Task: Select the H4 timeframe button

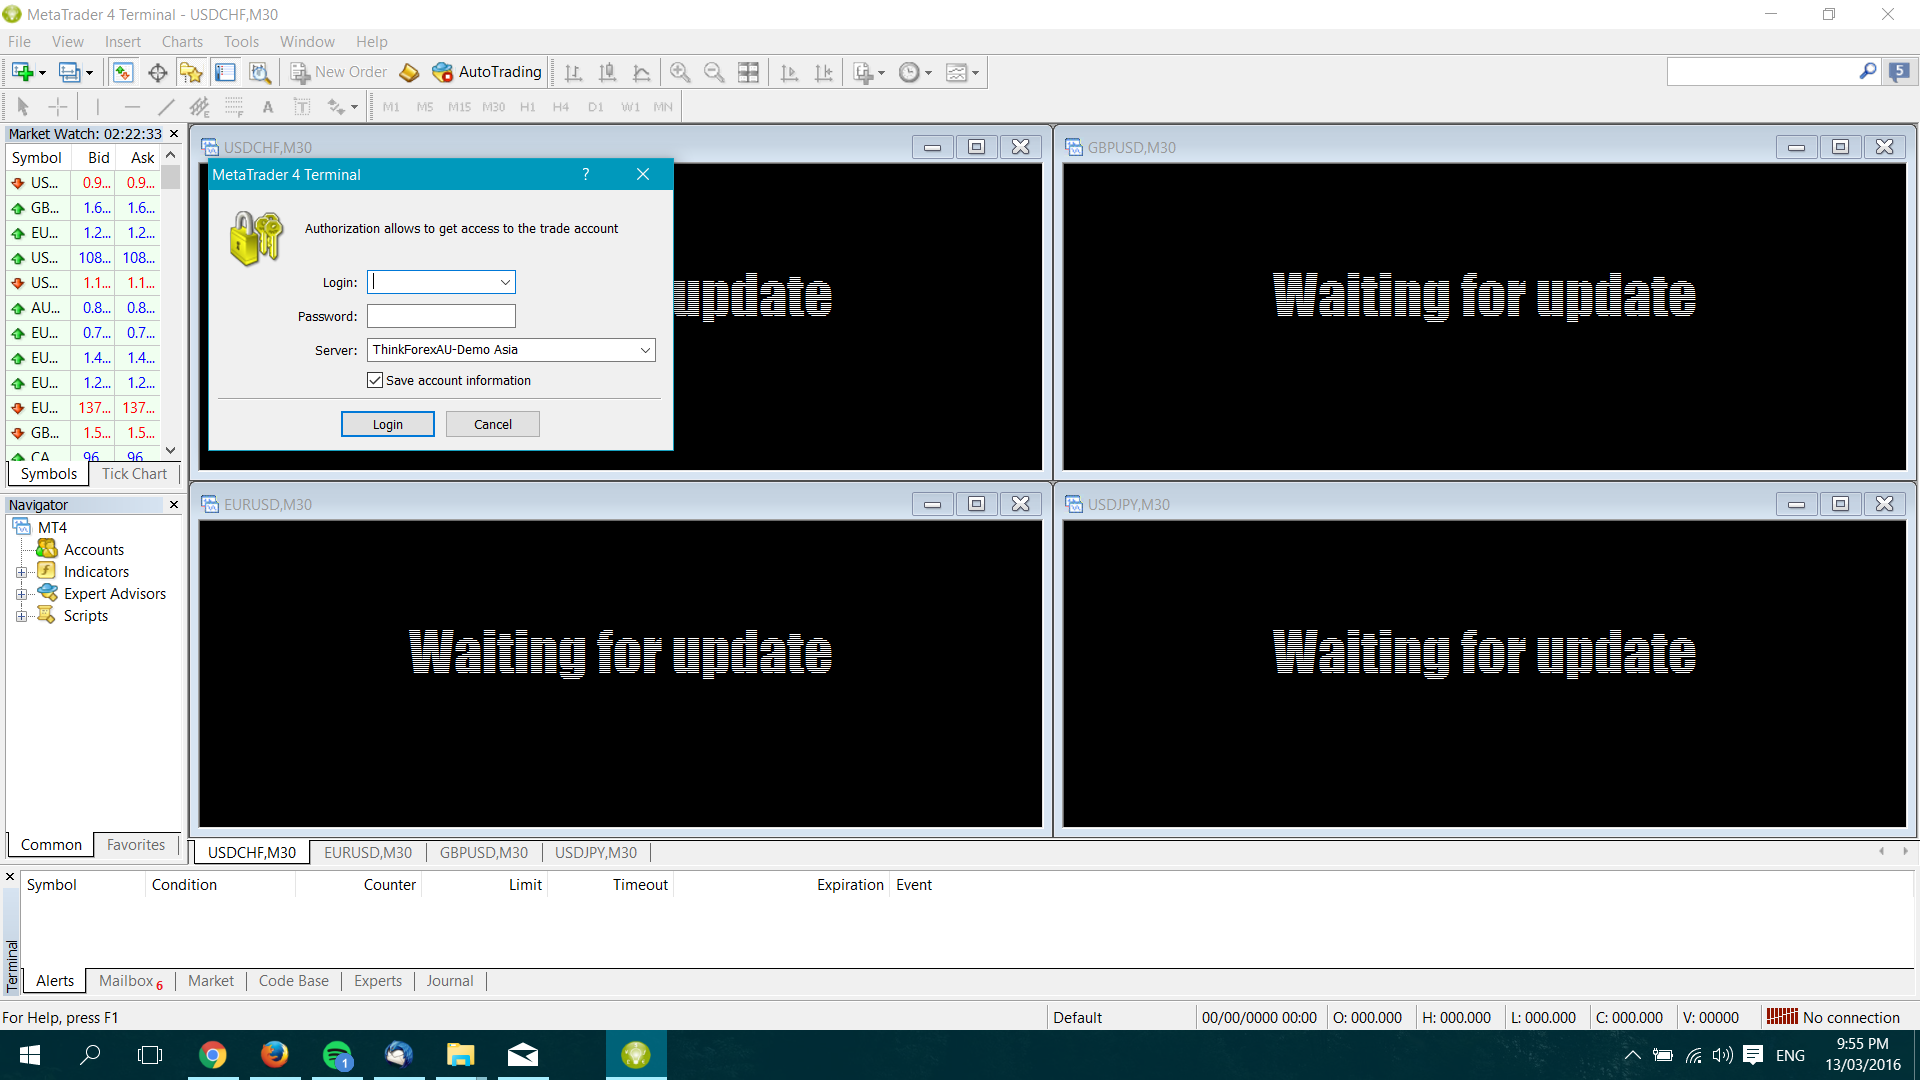Action: click(x=561, y=107)
